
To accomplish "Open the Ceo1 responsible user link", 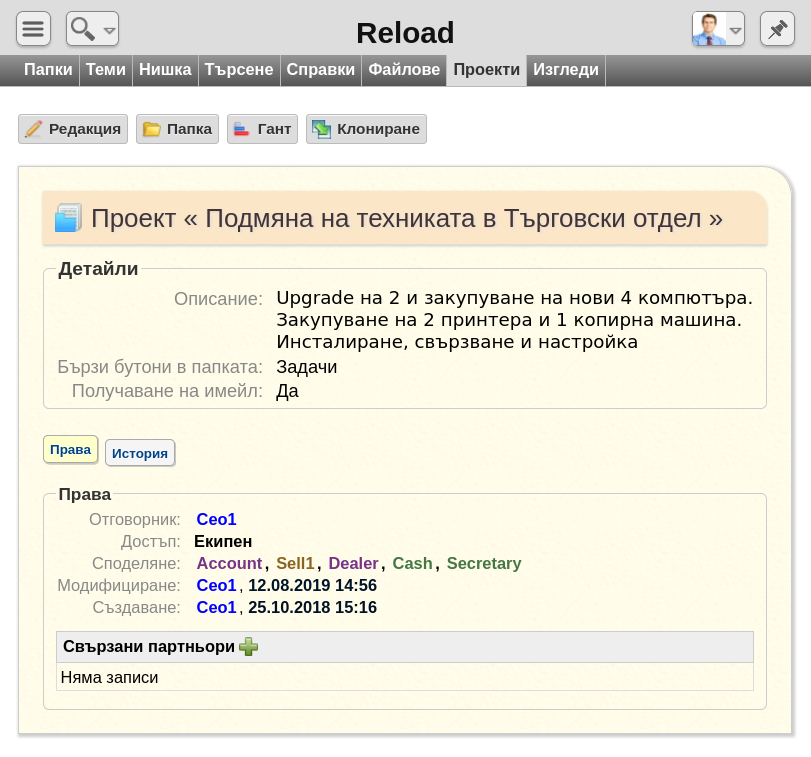I will pos(216,519).
